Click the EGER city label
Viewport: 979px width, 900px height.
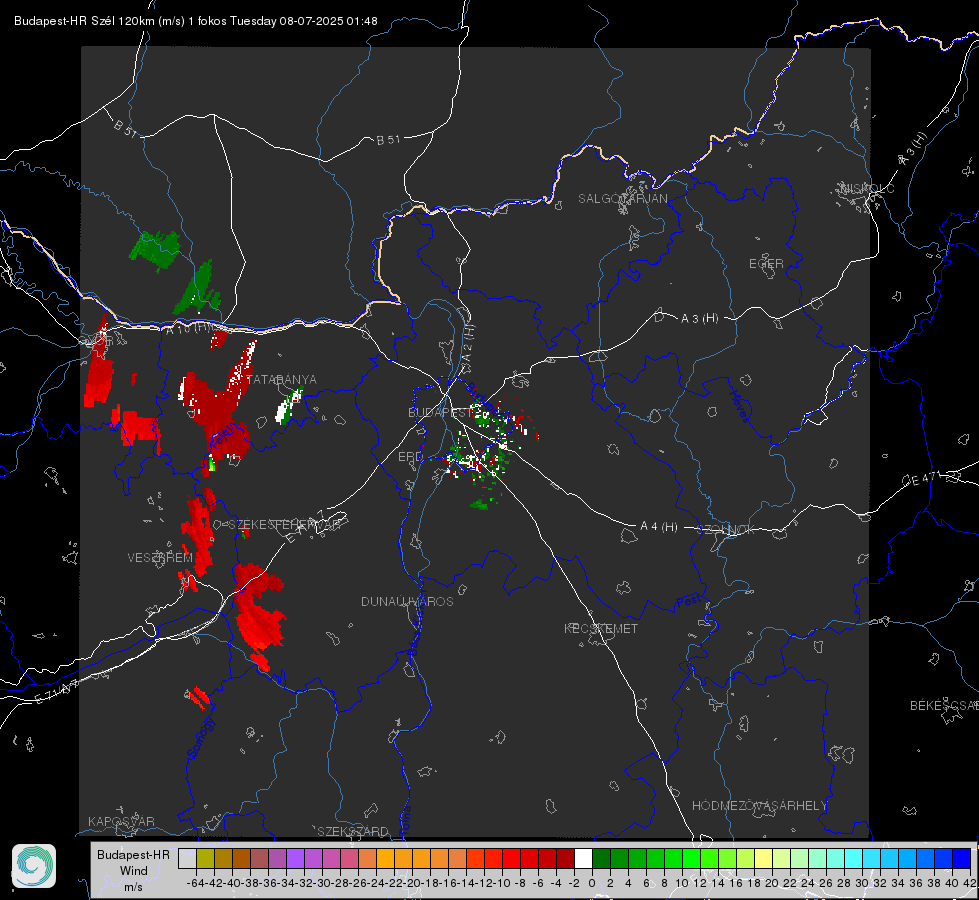point(766,264)
